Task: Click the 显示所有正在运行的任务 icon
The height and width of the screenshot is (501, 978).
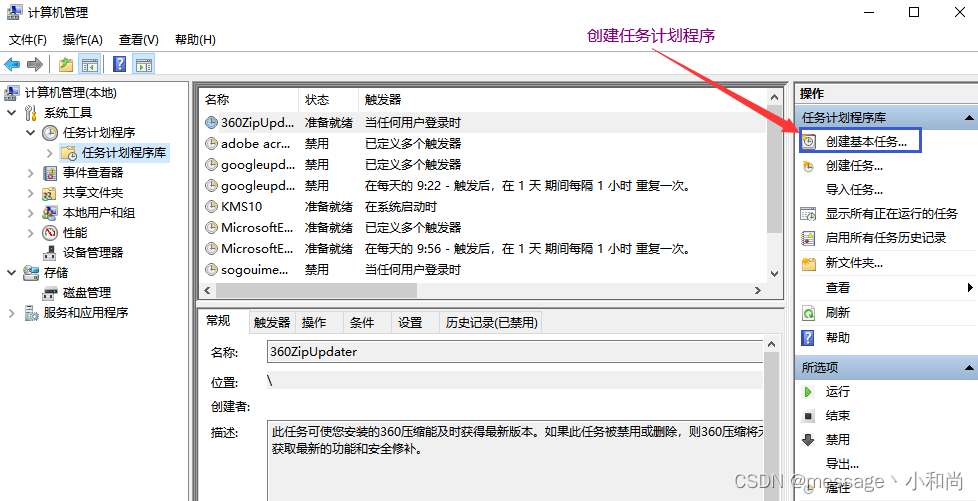Action: point(808,214)
